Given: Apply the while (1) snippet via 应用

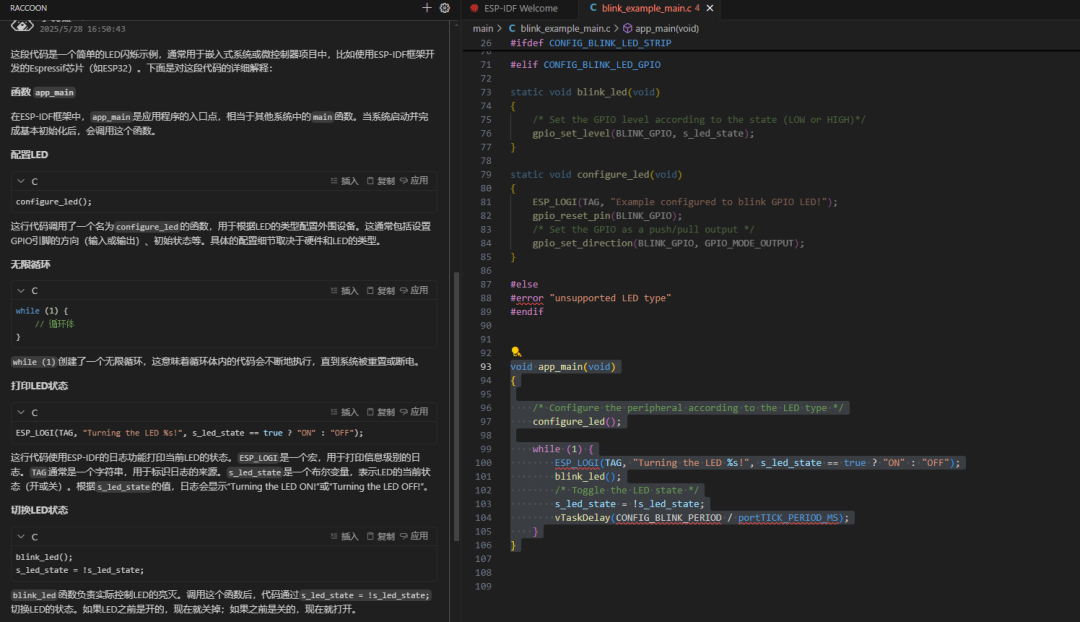Looking at the screenshot, I should pos(414,291).
